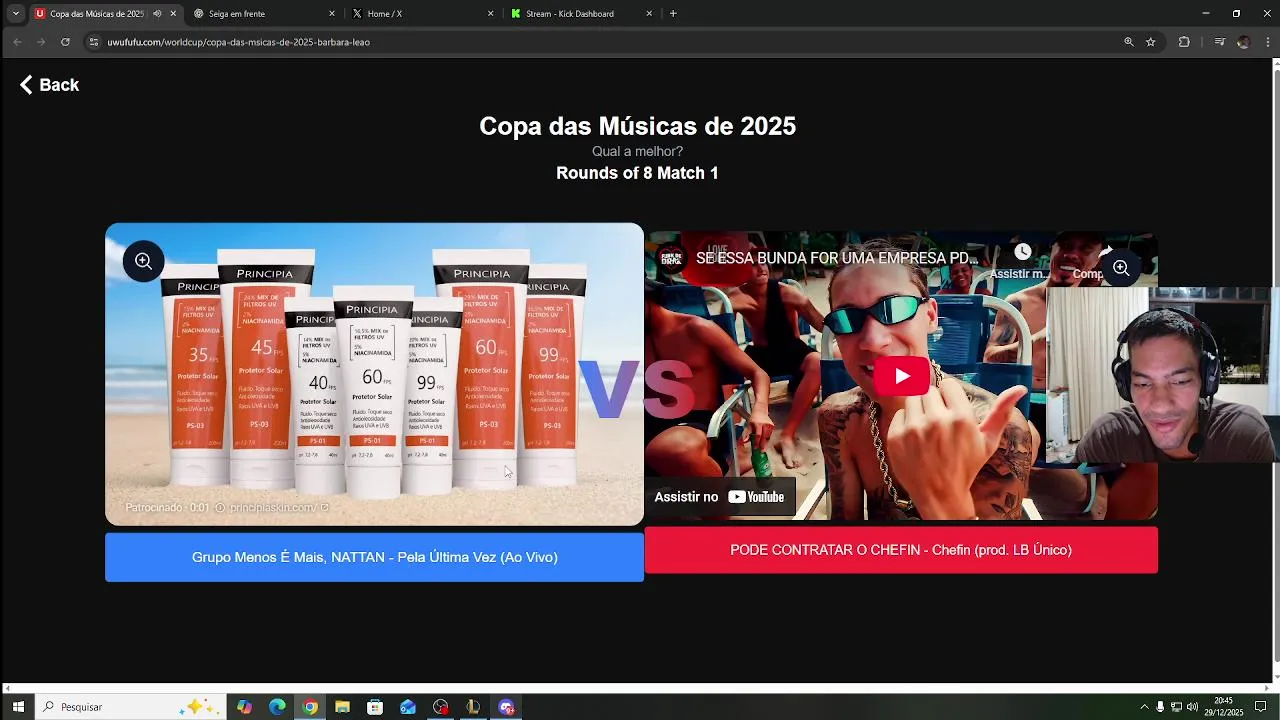Play the YouTube video with red play button
Image resolution: width=1280 pixels, height=720 pixels.
(901, 377)
